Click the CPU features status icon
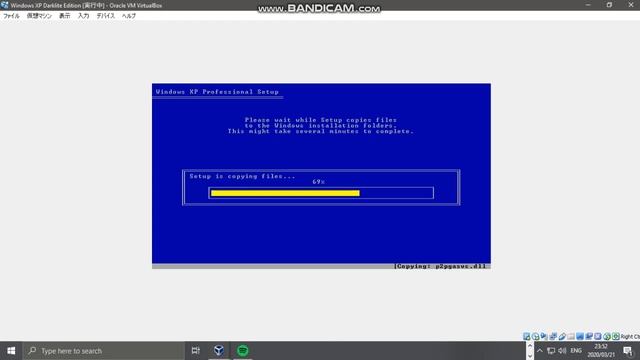 [x=598, y=336]
